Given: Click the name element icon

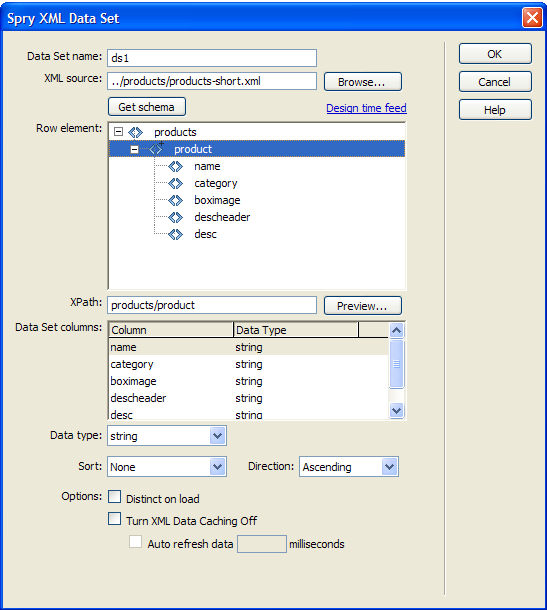Looking at the screenshot, I should tap(175, 167).
